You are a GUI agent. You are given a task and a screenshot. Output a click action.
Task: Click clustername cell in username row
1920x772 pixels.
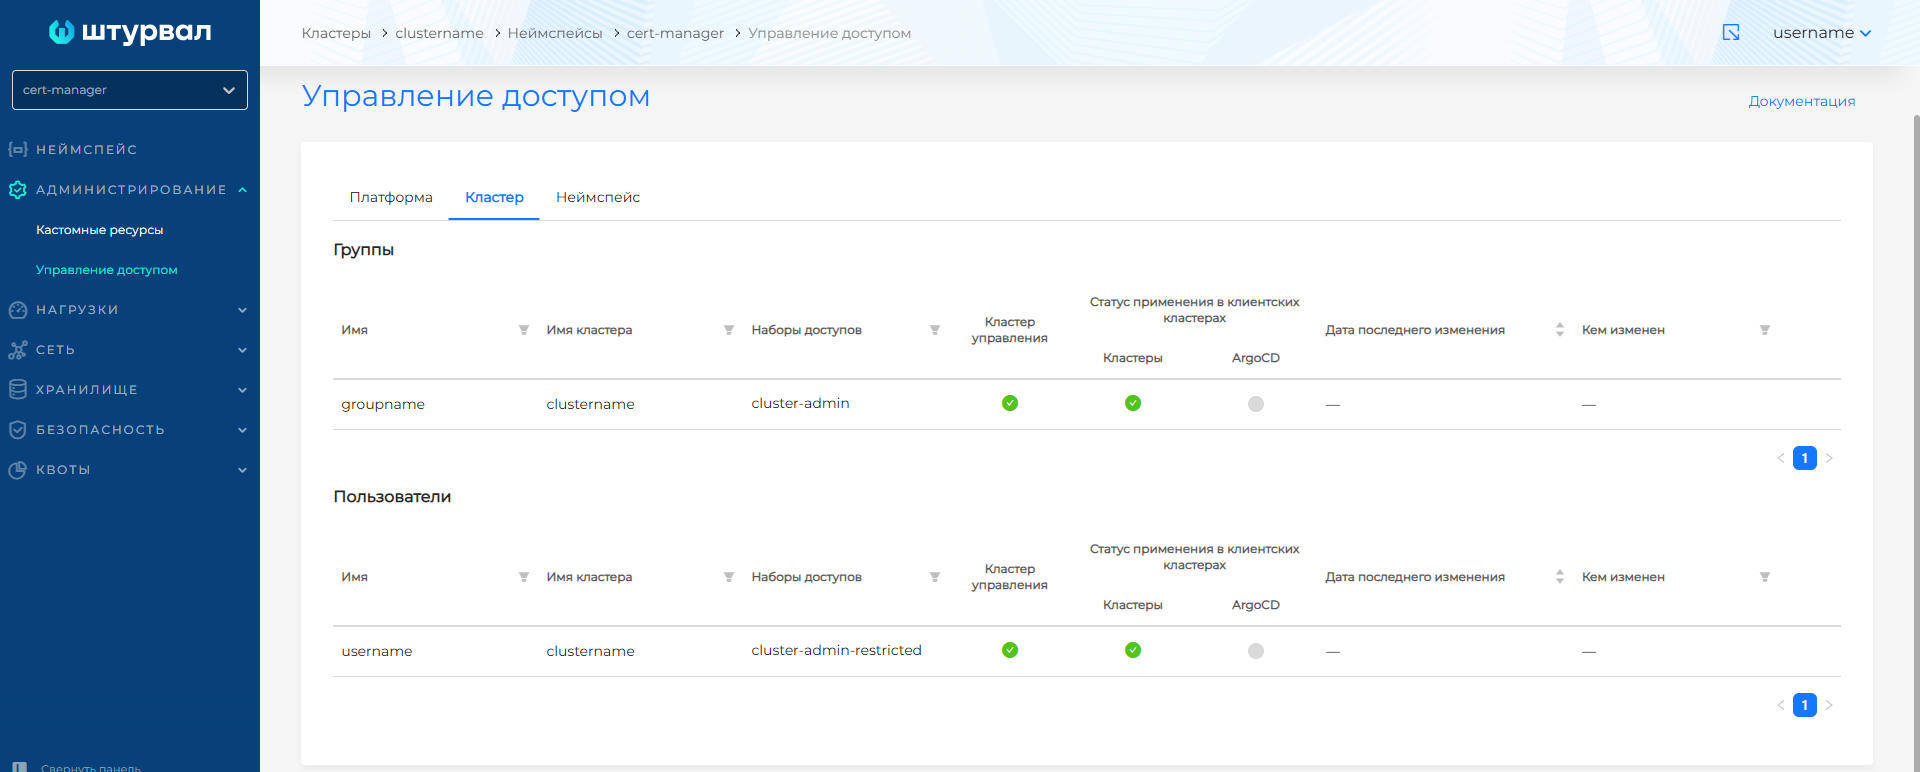590,651
